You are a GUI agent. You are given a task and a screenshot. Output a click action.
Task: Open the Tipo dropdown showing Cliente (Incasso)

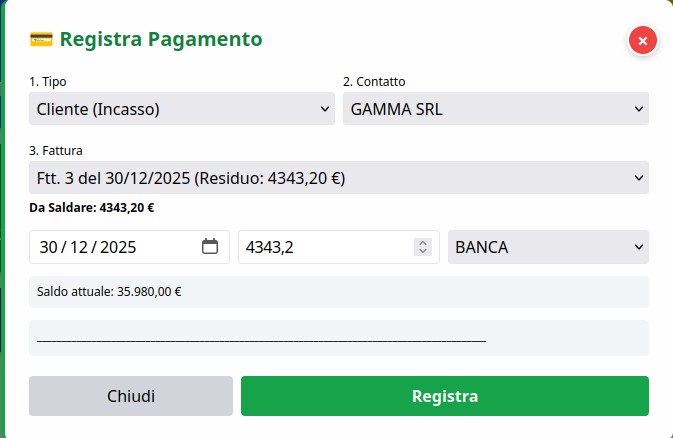pyautogui.click(x=182, y=109)
